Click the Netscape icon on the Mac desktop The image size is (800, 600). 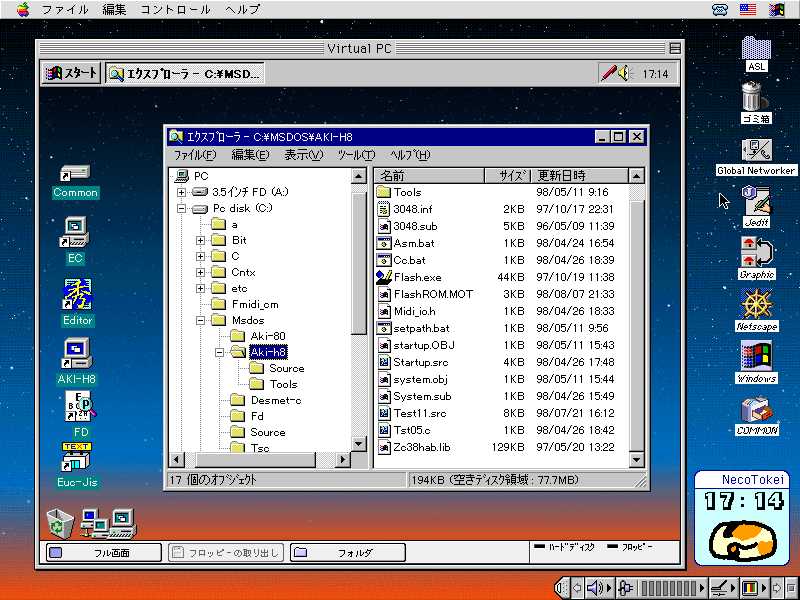click(x=757, y=304)
